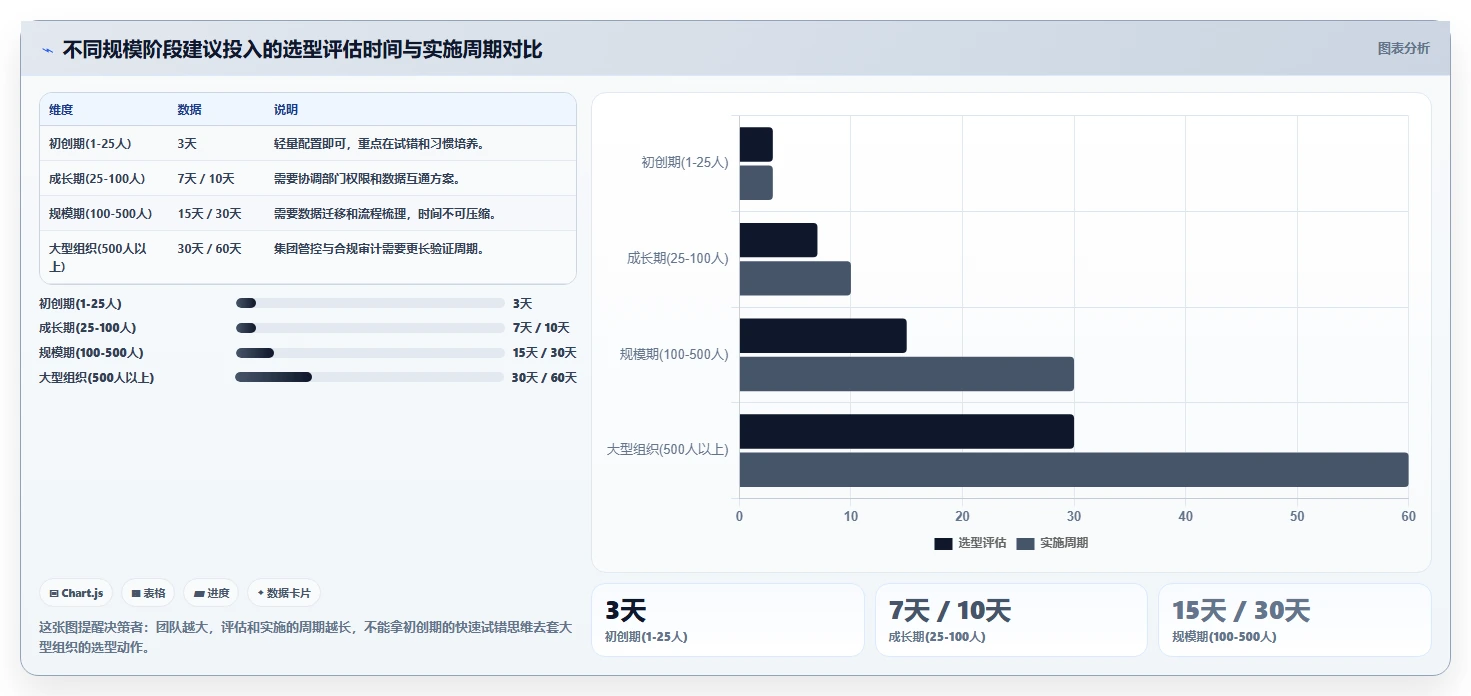
Task: Click the 初创期(1-25人) progress bar
Action: click(370, 303)
